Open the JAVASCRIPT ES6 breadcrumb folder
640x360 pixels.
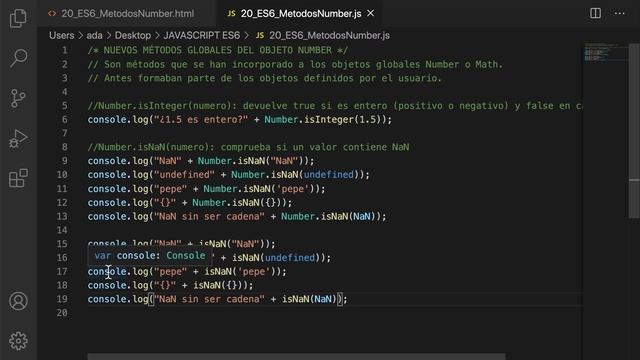tap(202, 36)
